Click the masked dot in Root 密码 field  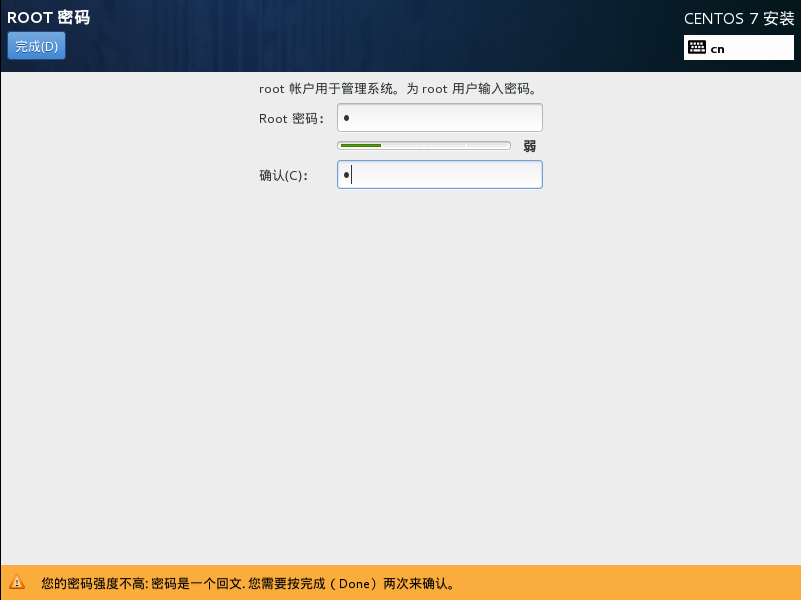point(346,118)
